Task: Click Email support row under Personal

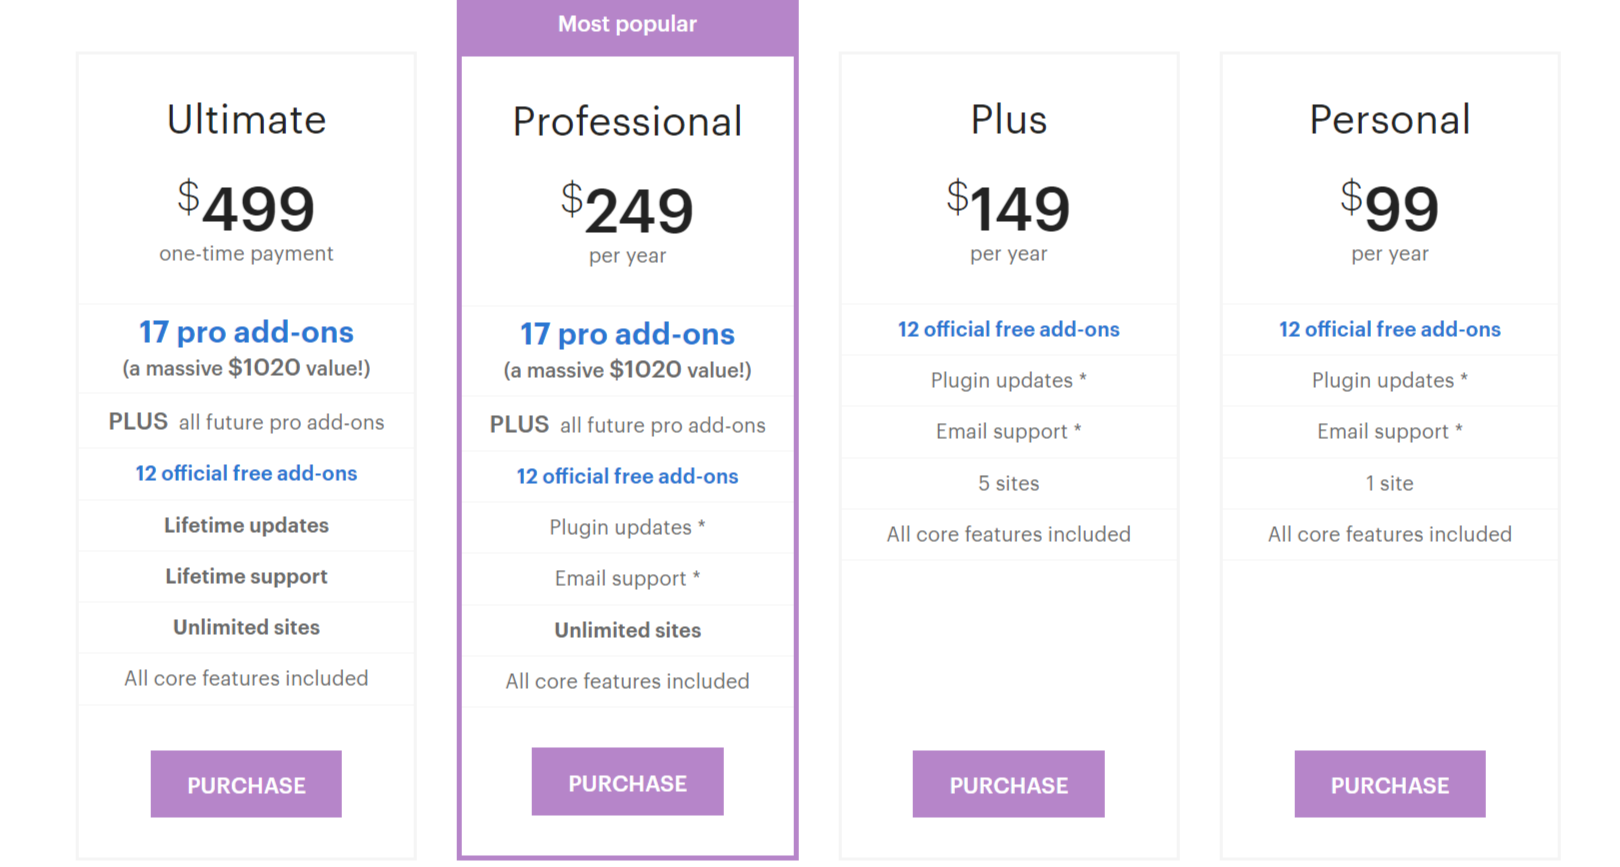Action: (1389, 431)
